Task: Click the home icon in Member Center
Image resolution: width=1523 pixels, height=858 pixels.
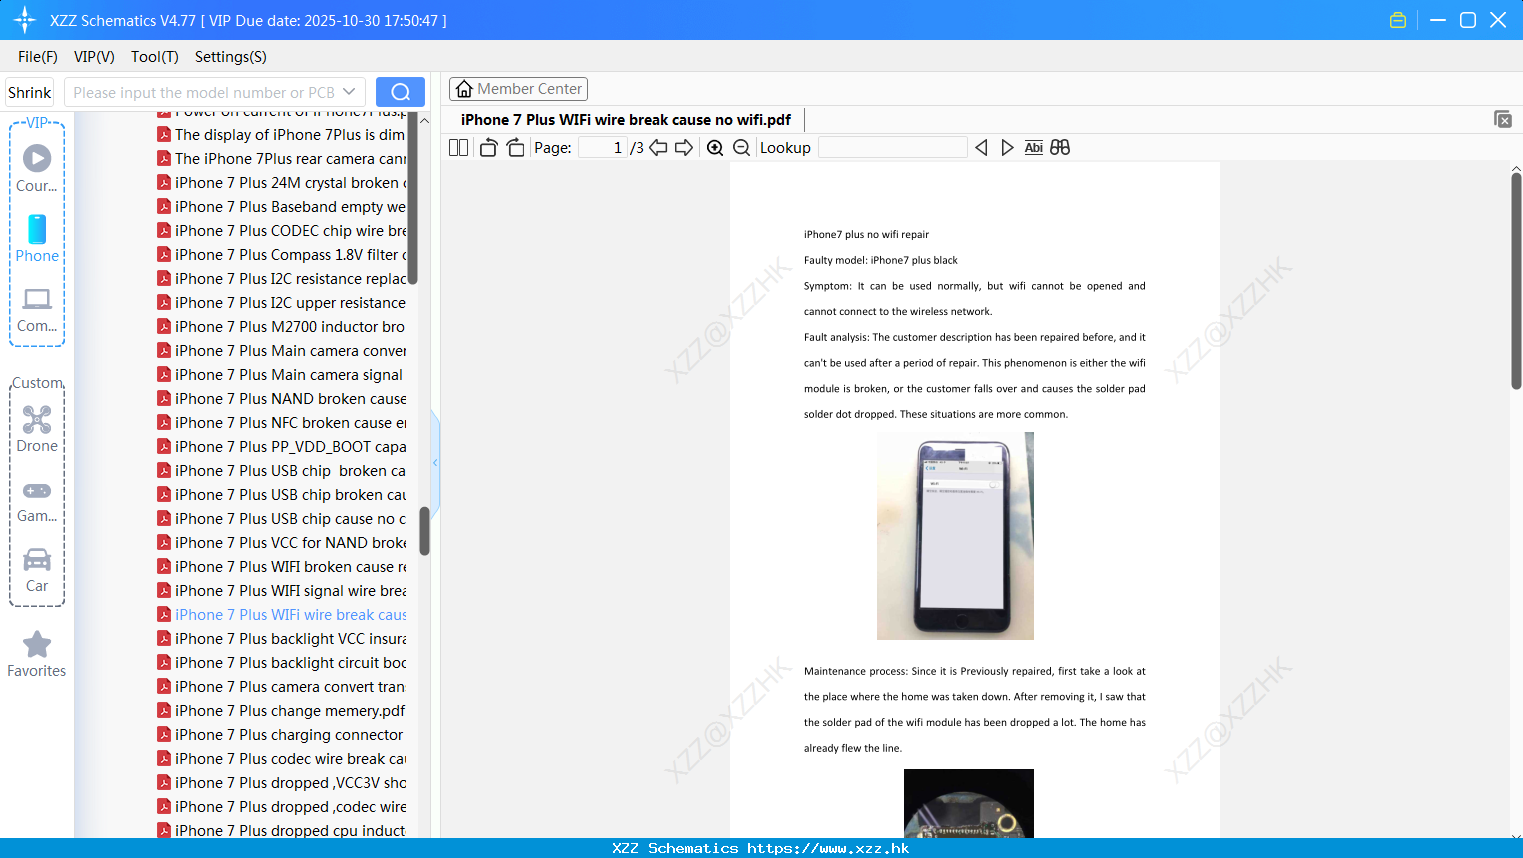Action: click(464, 89)
